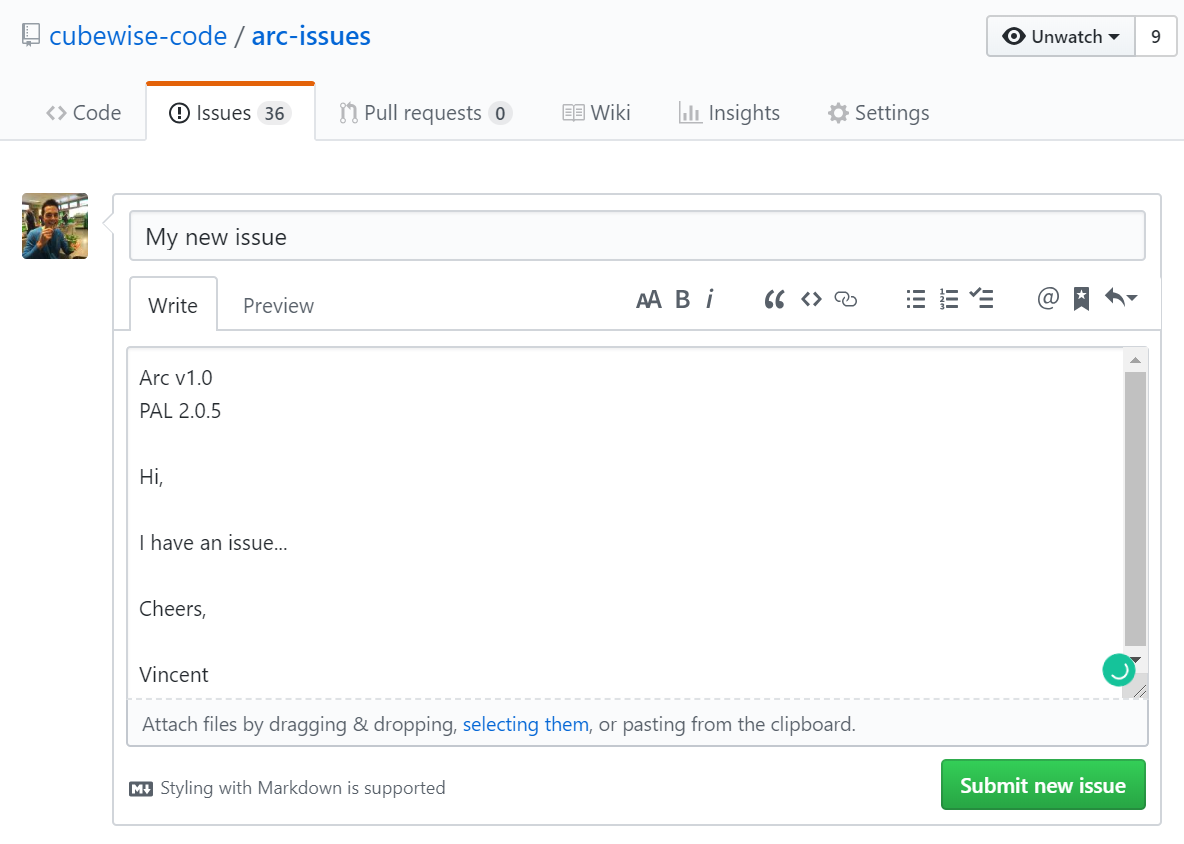Submit new issue
The width and height of the screenshot is (1184, 844).
pos(1043,786)
